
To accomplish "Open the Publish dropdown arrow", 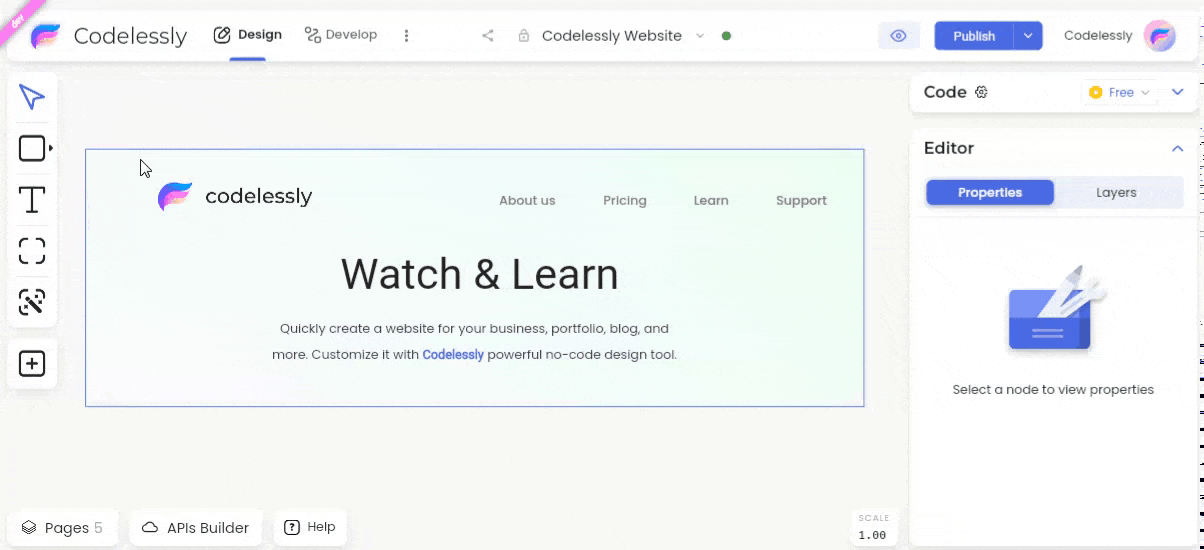I will (x=1028, y=36).
